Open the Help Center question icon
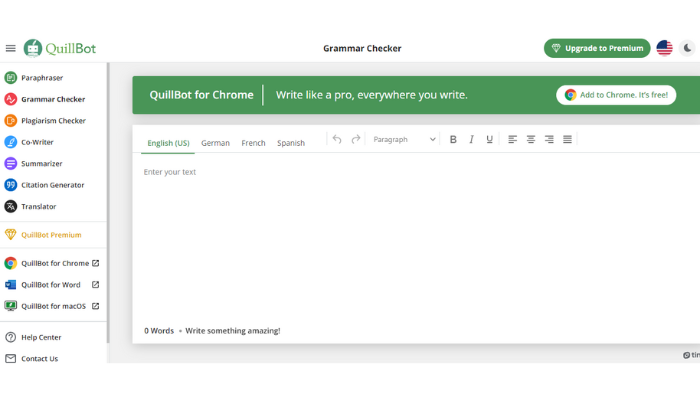The image size is (700, 400). pyautogui.click(x=10, y=338)
